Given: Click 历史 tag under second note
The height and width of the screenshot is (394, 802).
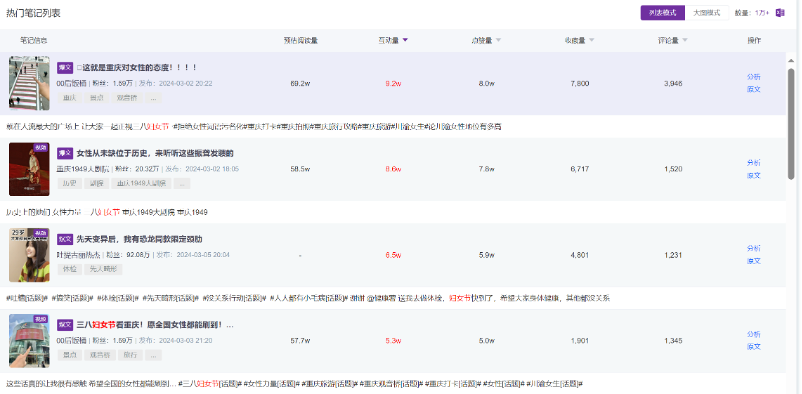Looking at the screenshot, I should (x=70, y=183).
